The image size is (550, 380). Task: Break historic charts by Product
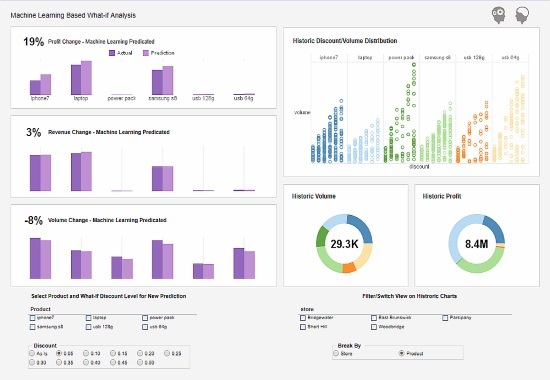pos(402,353)
